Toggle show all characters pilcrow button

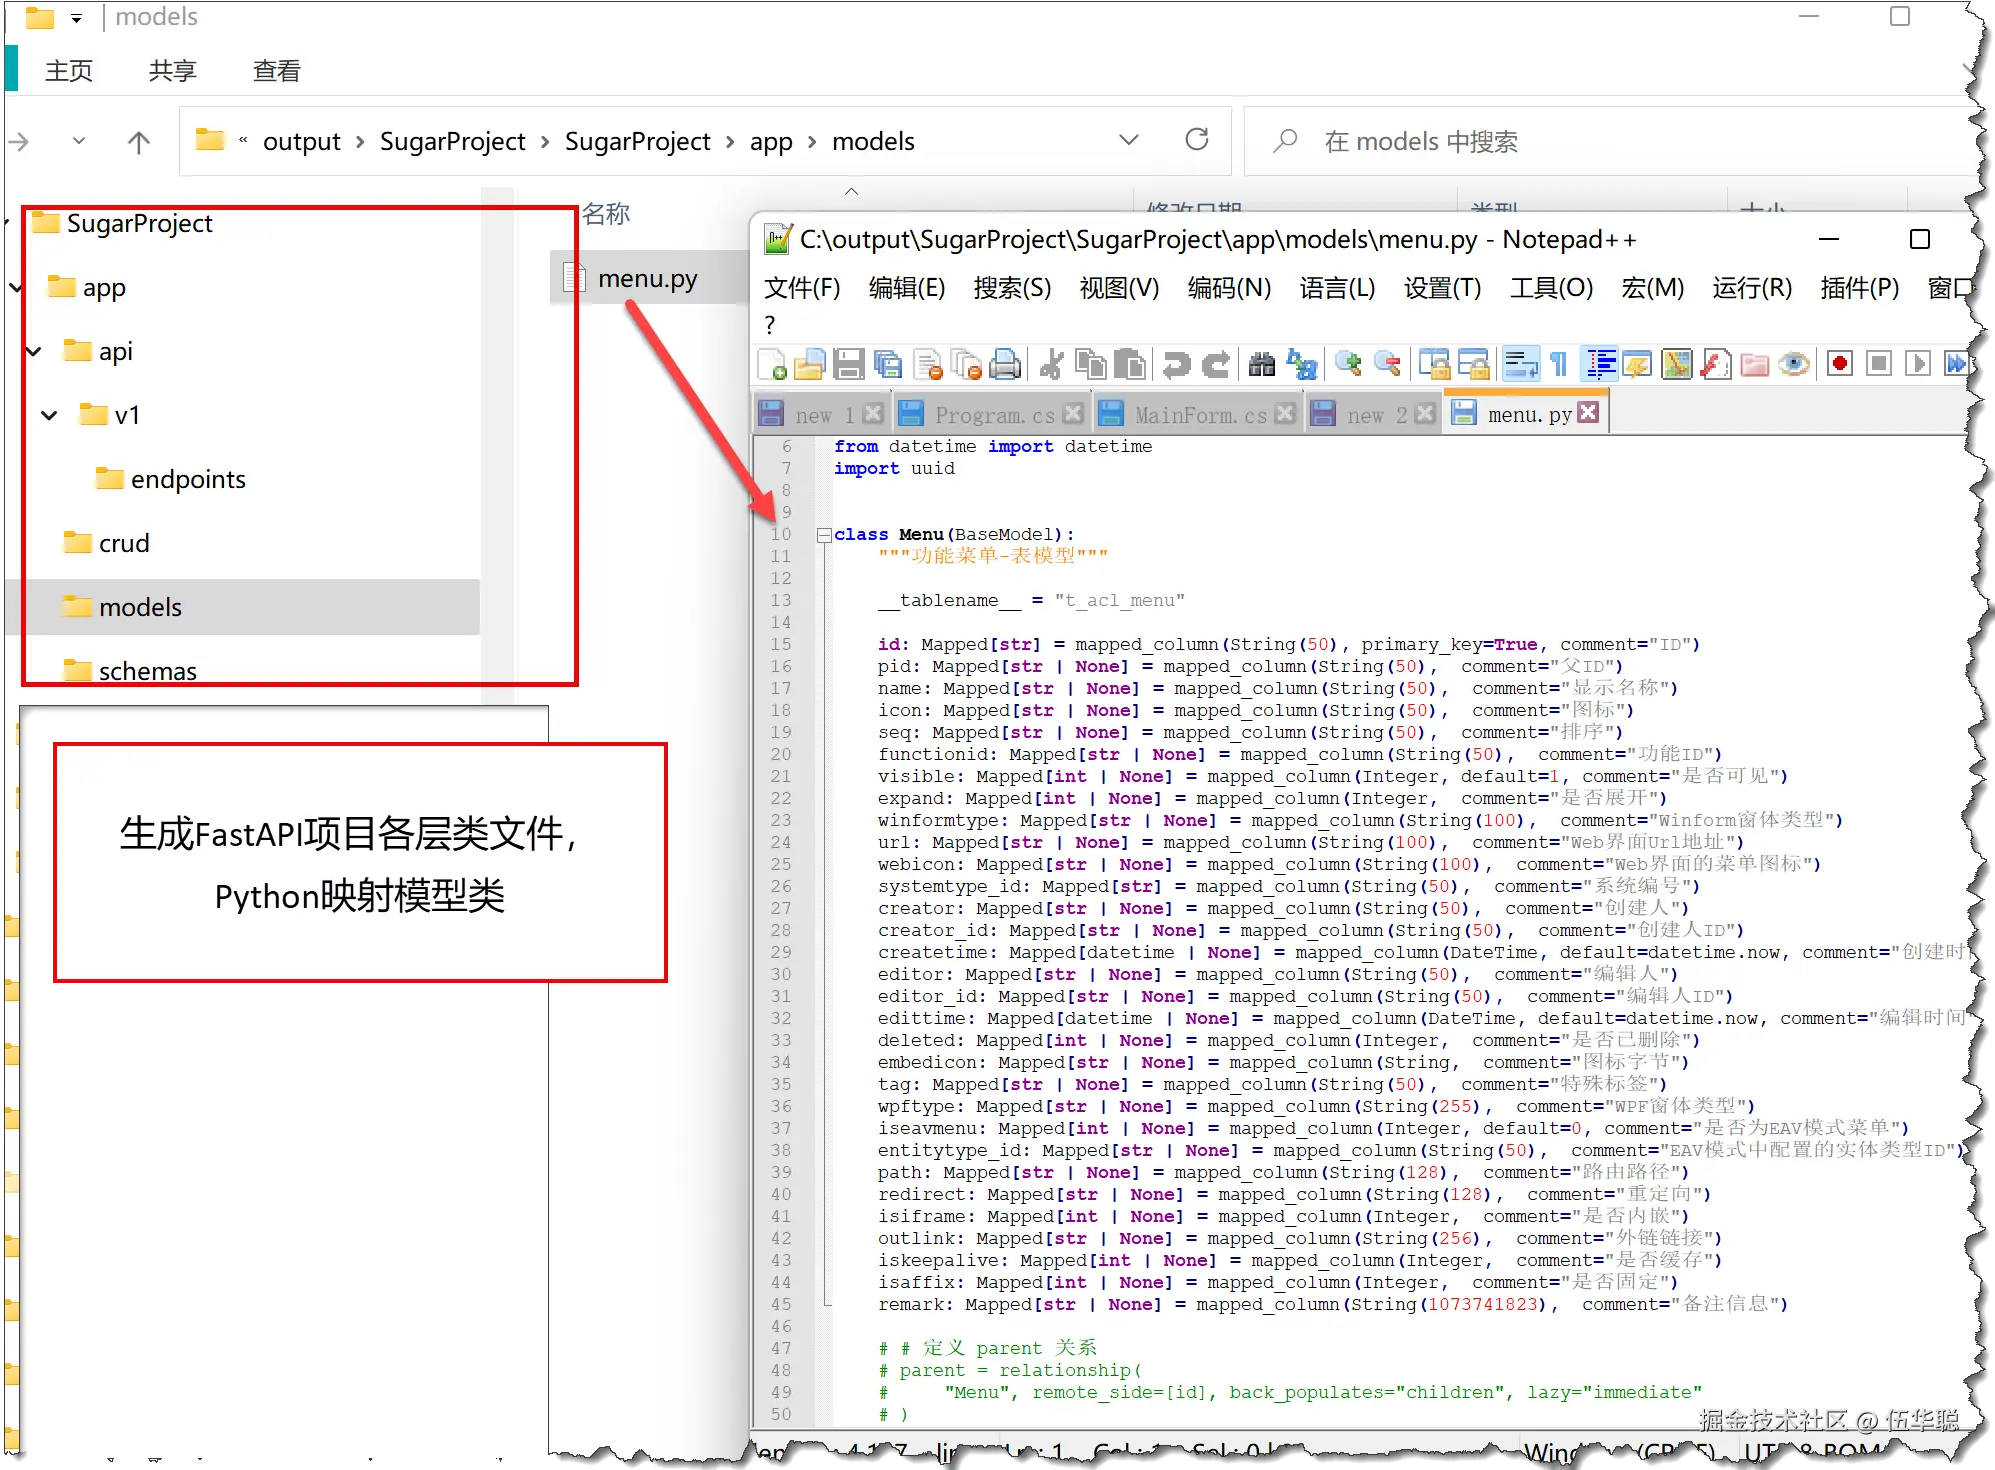pyautogui.click(x=1559, y=365)
